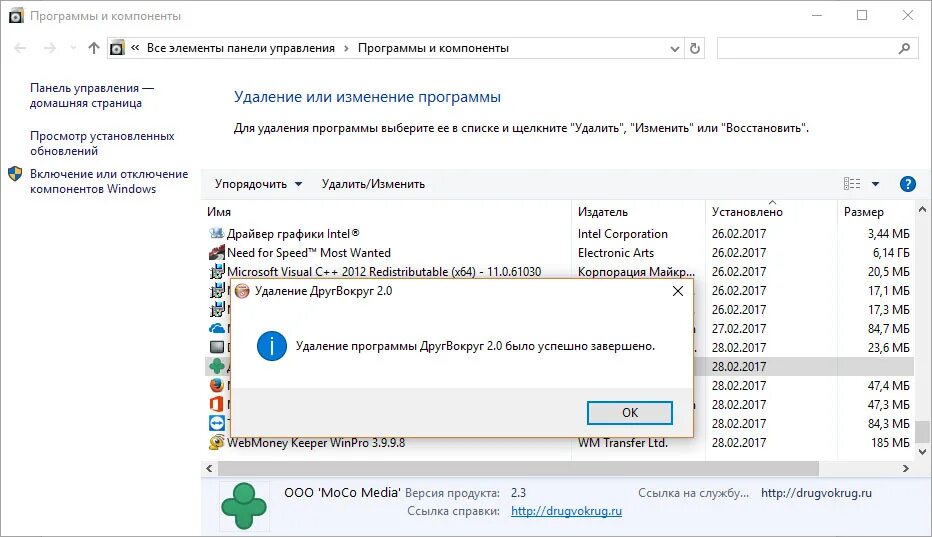Click the 185 МБ size value
Image resolution: width=932 pixels, height=537 pixels.
click(890, 442)
